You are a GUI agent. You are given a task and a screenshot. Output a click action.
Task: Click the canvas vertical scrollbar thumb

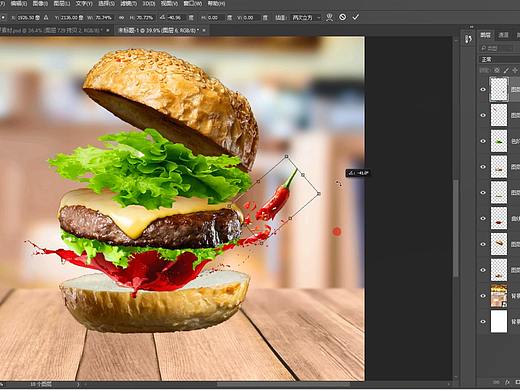point(456,228)
